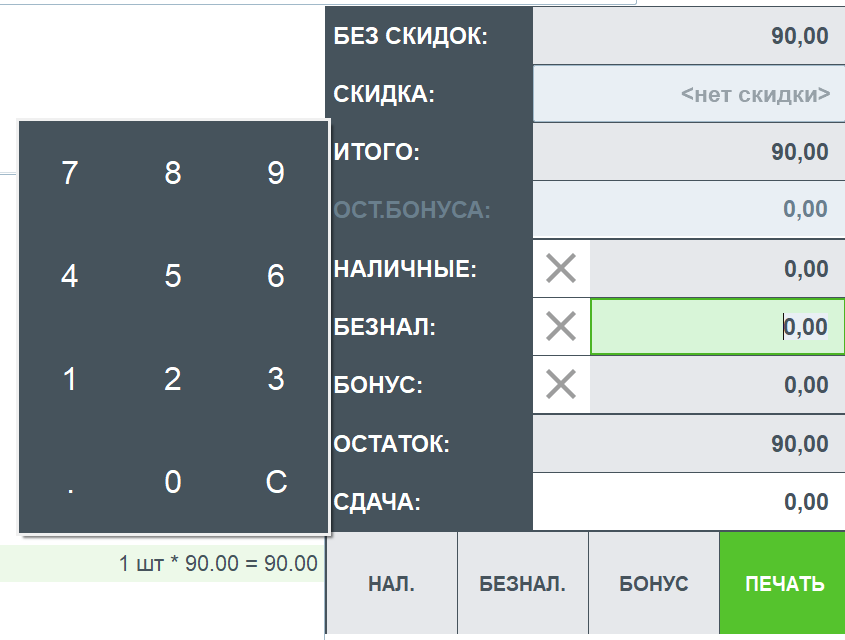The image size is (845, 640).
Task: Click the БОНУС amount input field
Action: [x=717, y=384]
